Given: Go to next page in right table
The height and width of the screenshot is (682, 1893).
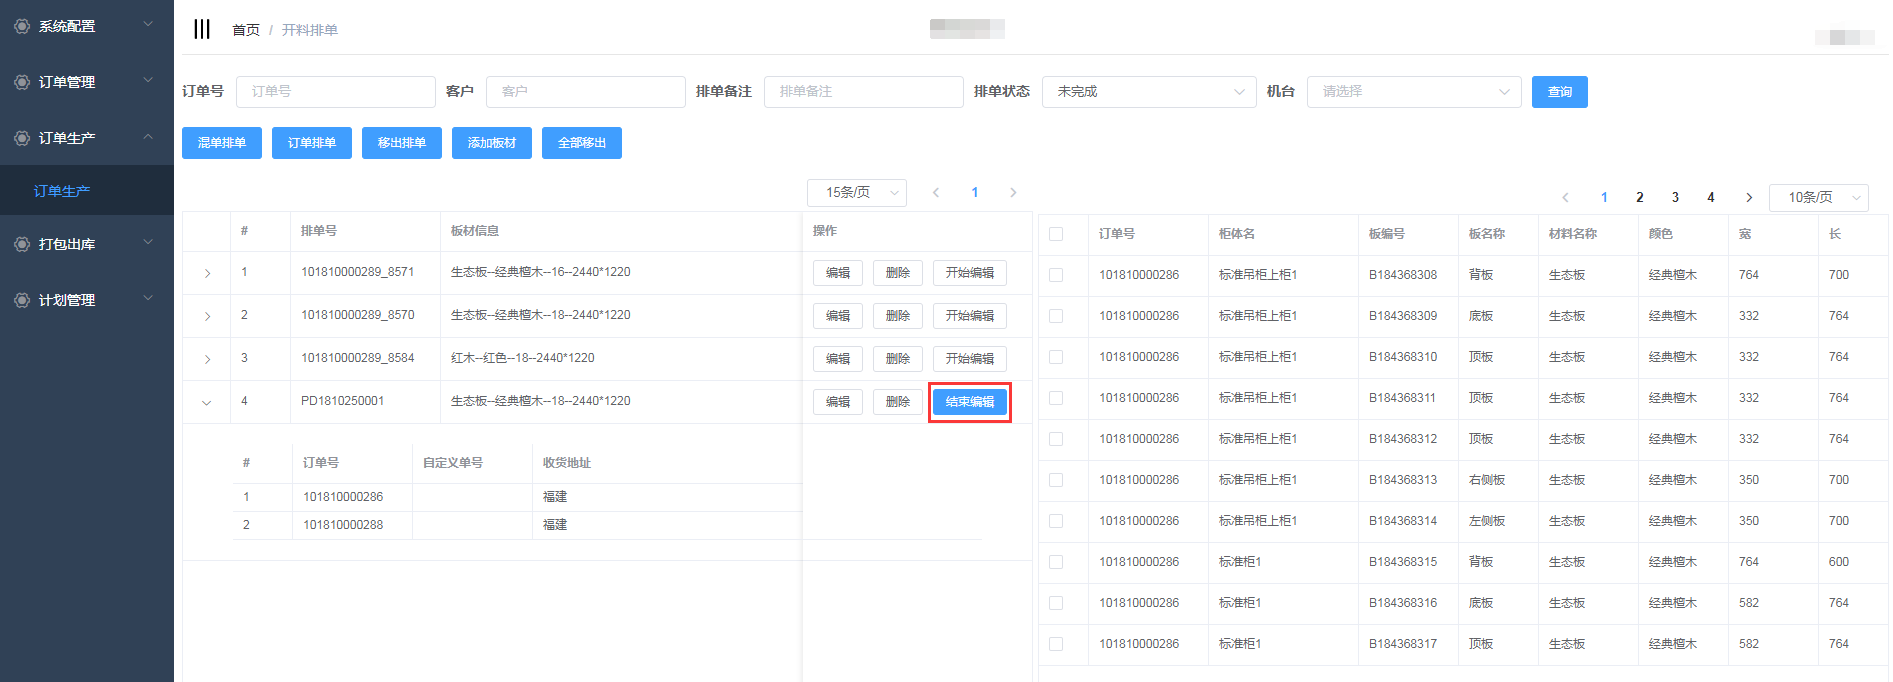Looking at the screenshot, I should point(1748,198).
